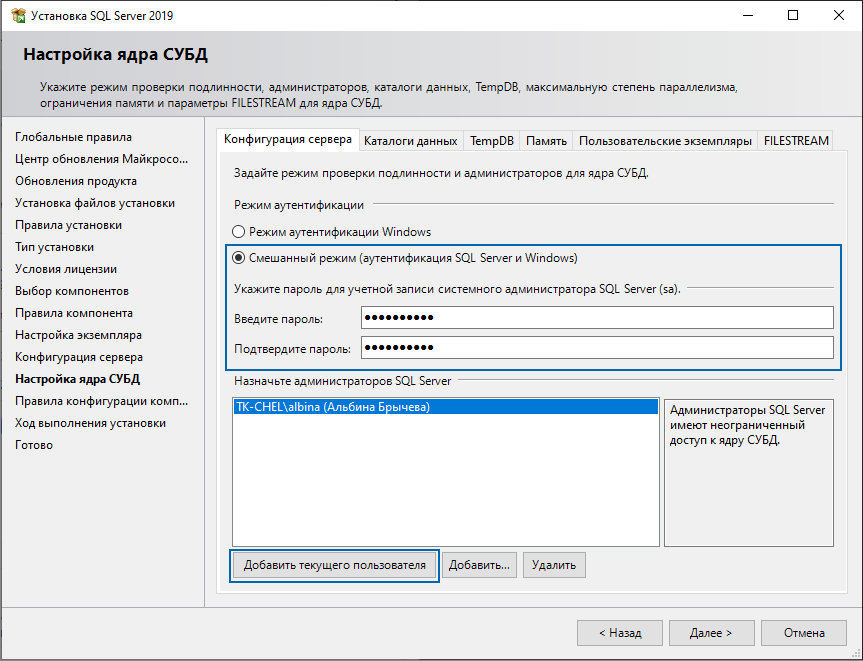Click the Установка файлов установки step
The height and width of the screenshot is (661, 863).
point(95,203)
